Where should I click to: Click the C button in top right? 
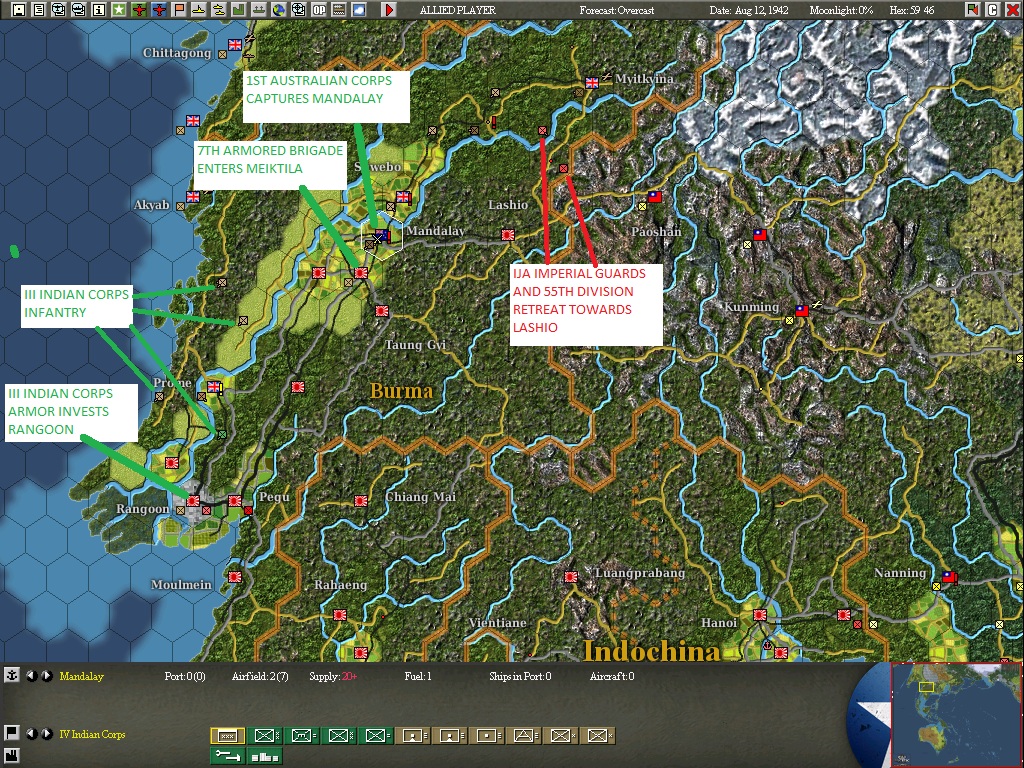tap(993, 9)
